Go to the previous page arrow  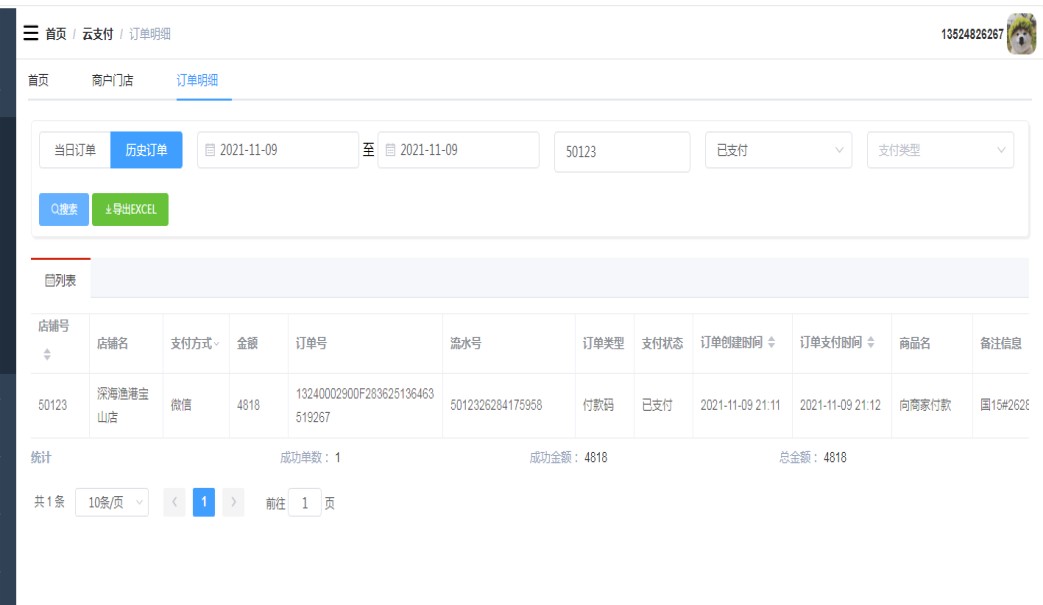[174, 503]
